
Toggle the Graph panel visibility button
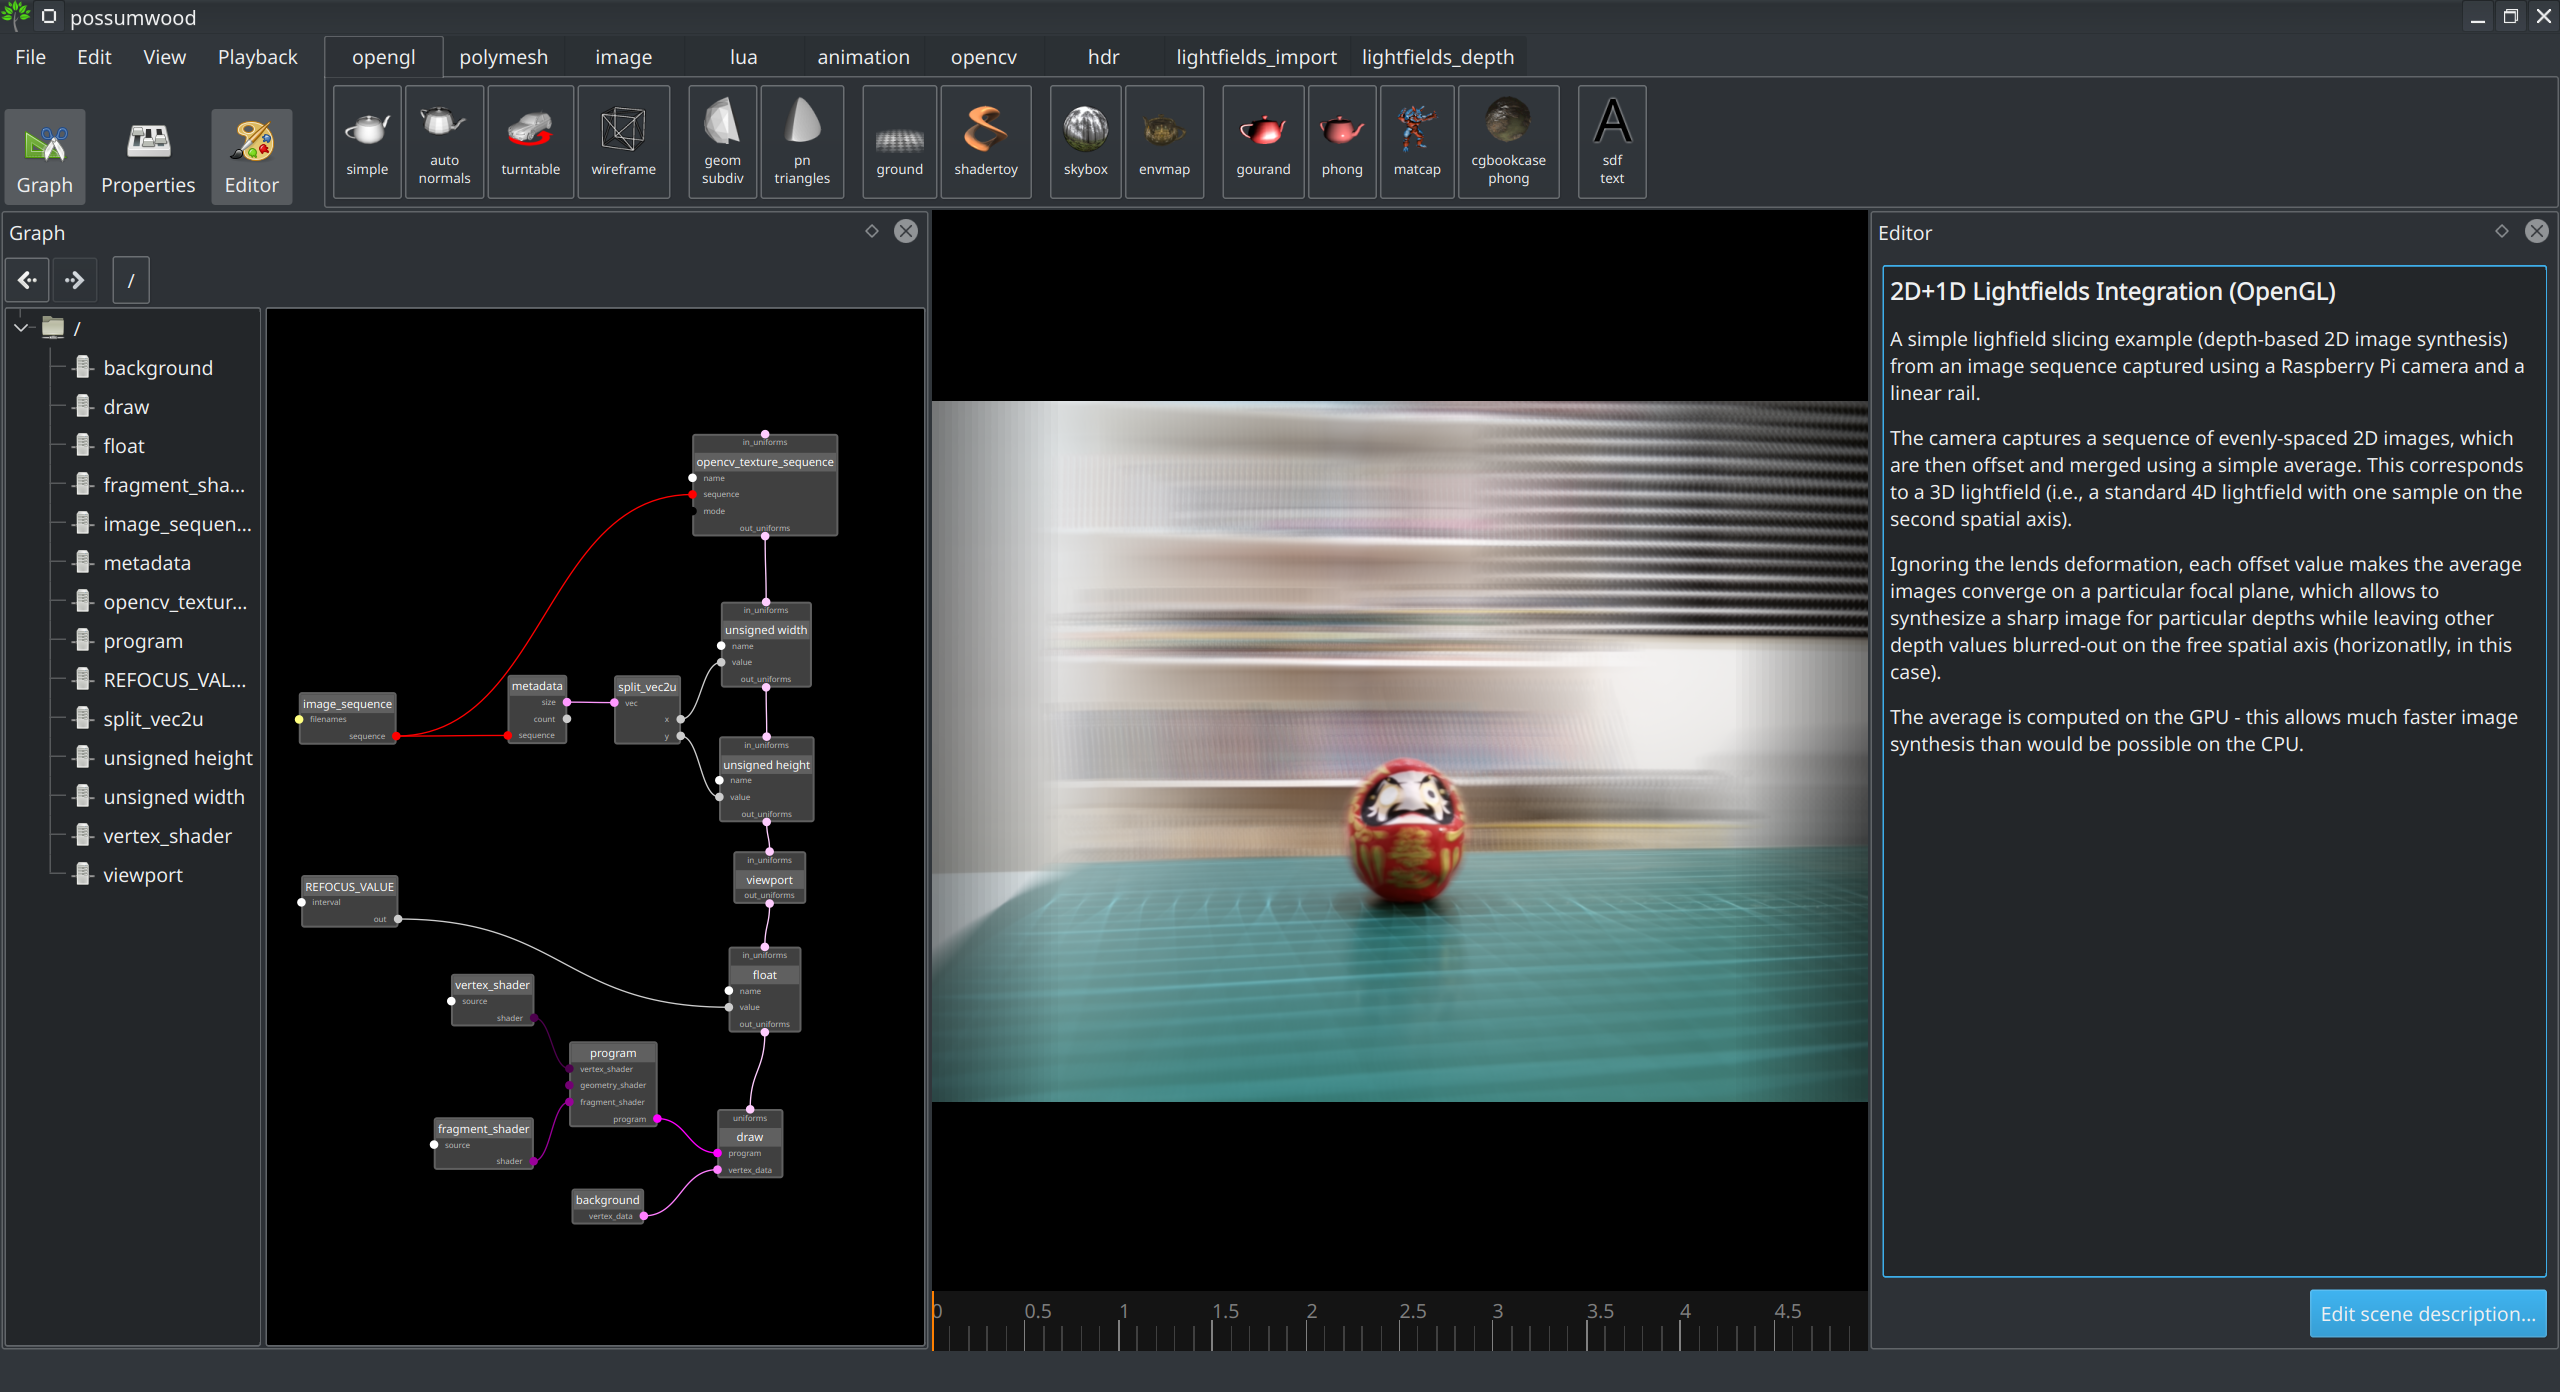[x=45, y=157]
